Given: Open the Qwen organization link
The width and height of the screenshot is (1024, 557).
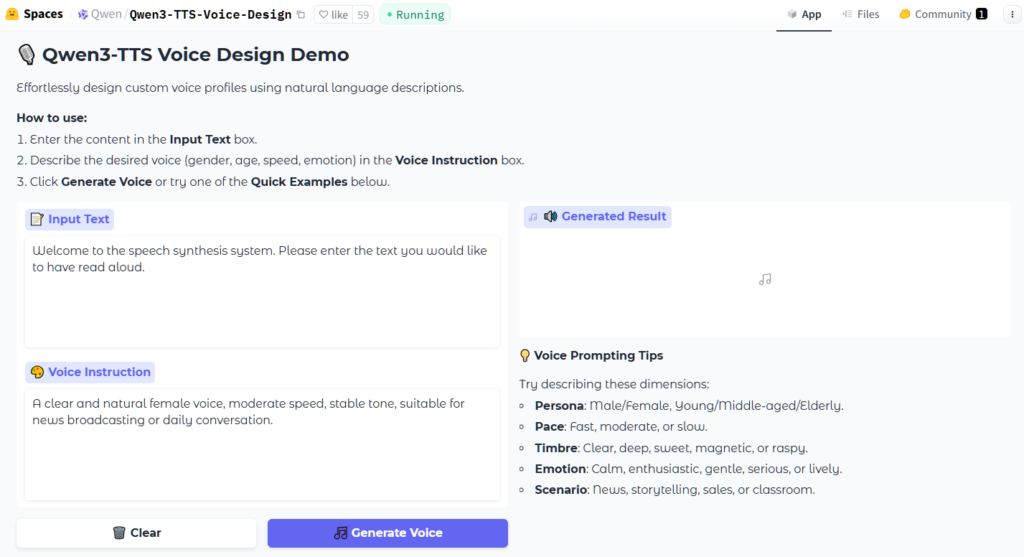Looking at the screenshot, I should pyautogui.click(x=106, y=15).
